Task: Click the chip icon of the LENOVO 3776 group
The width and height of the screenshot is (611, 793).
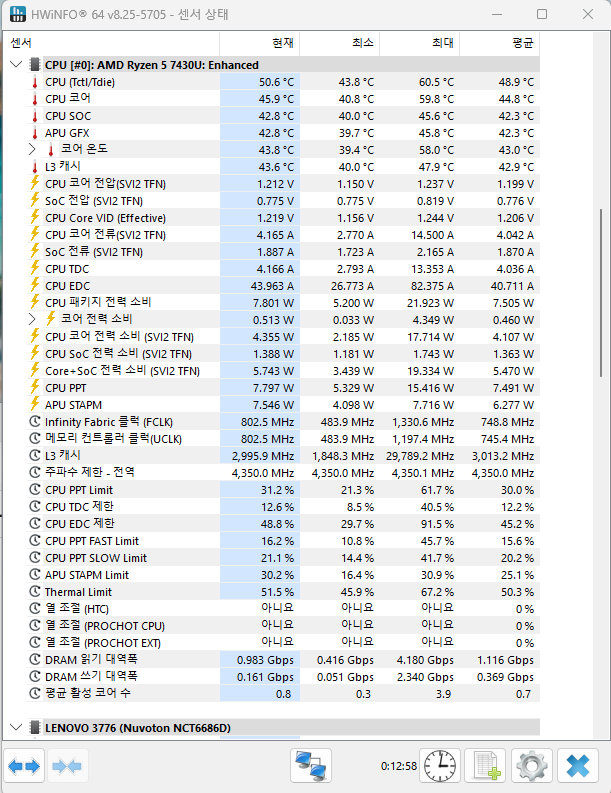Action: pos(34,727)
